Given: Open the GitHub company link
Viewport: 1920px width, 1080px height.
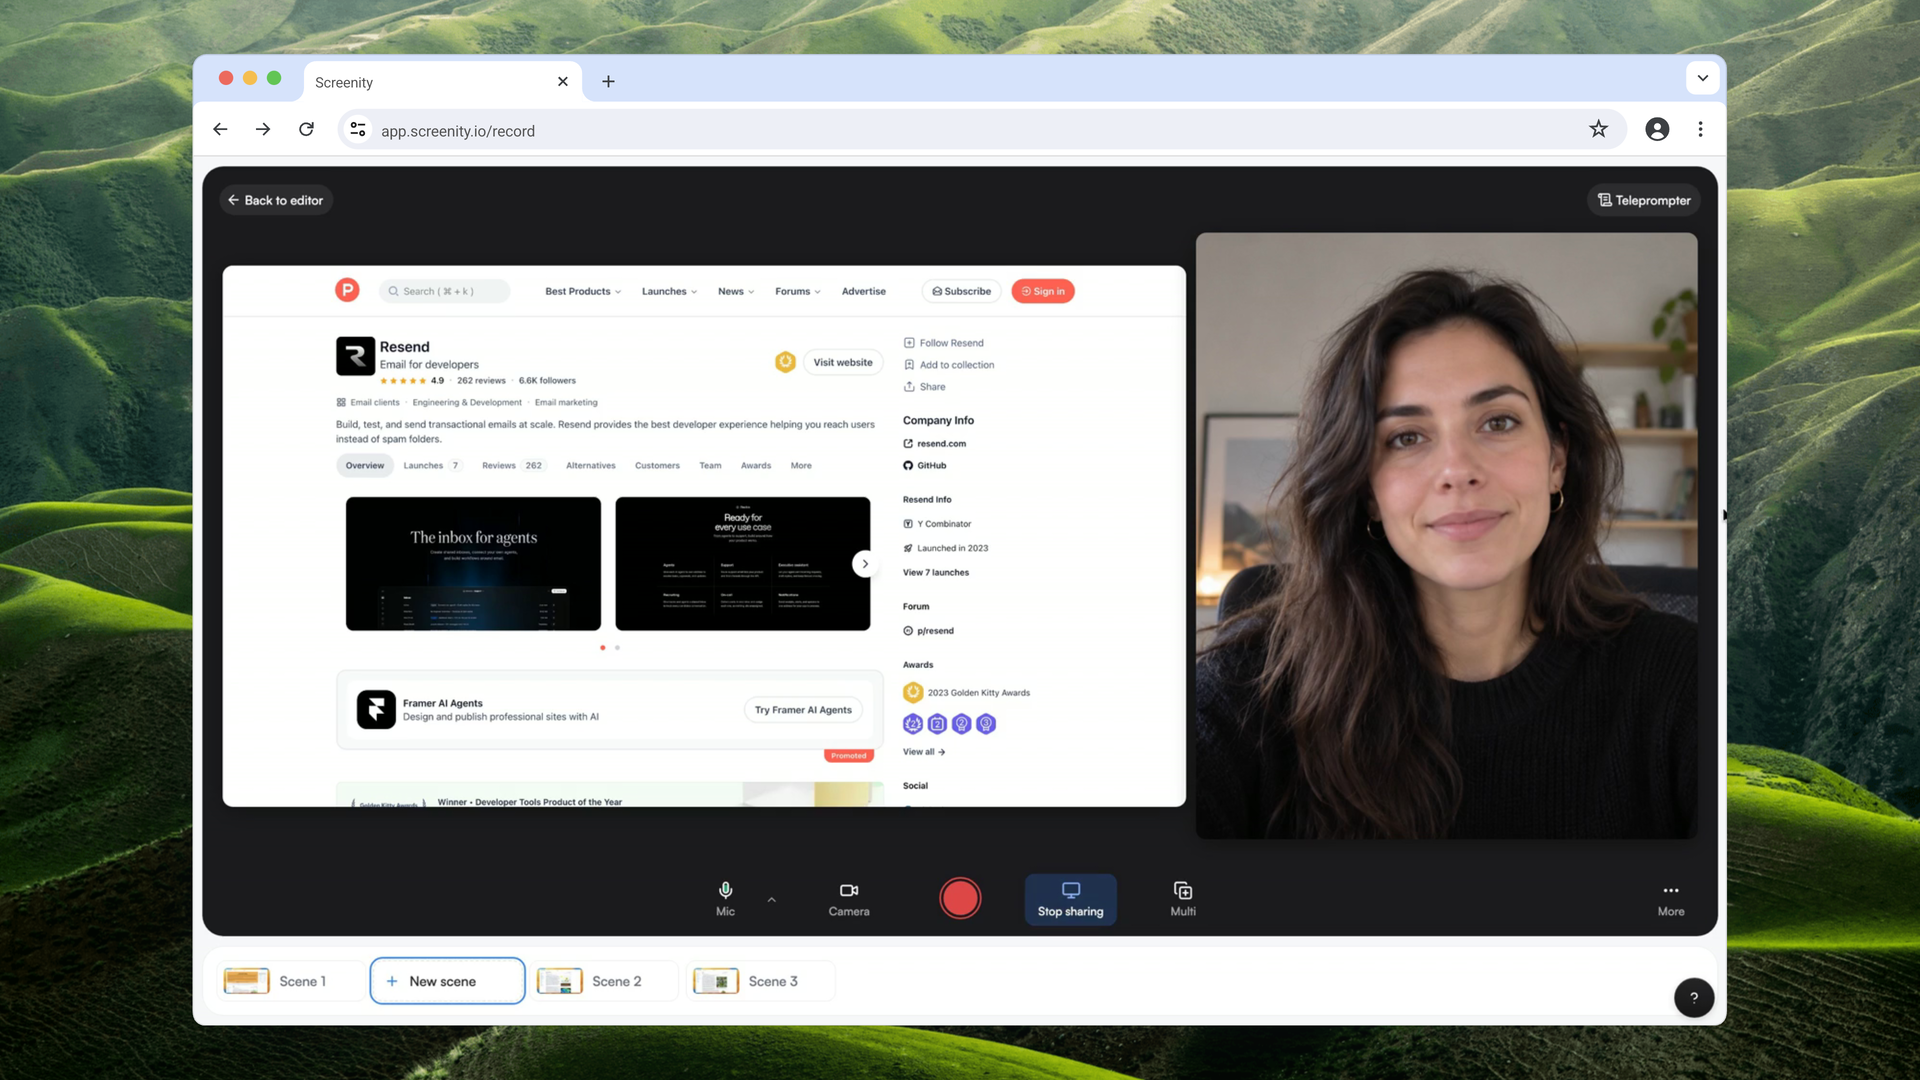Looking at the screenshot, I should point(925,465).
